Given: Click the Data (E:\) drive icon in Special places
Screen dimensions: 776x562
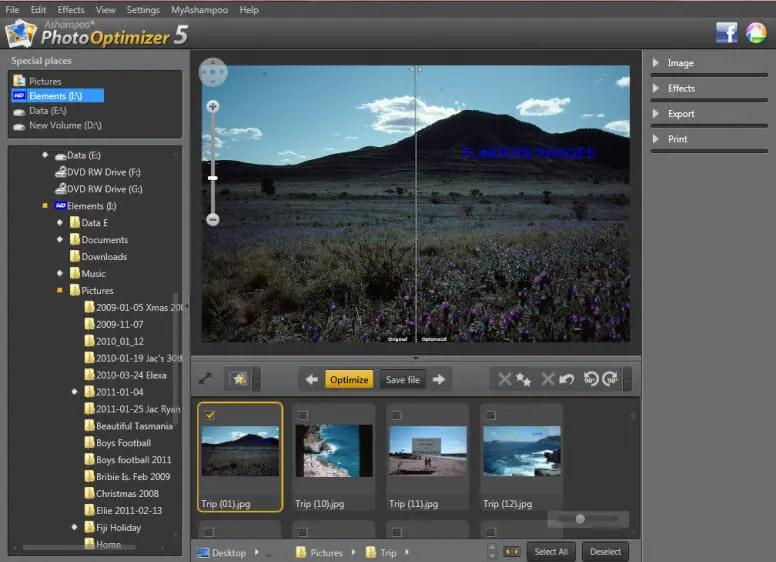Looking at the screenshot, I should (x=19, y=111).
